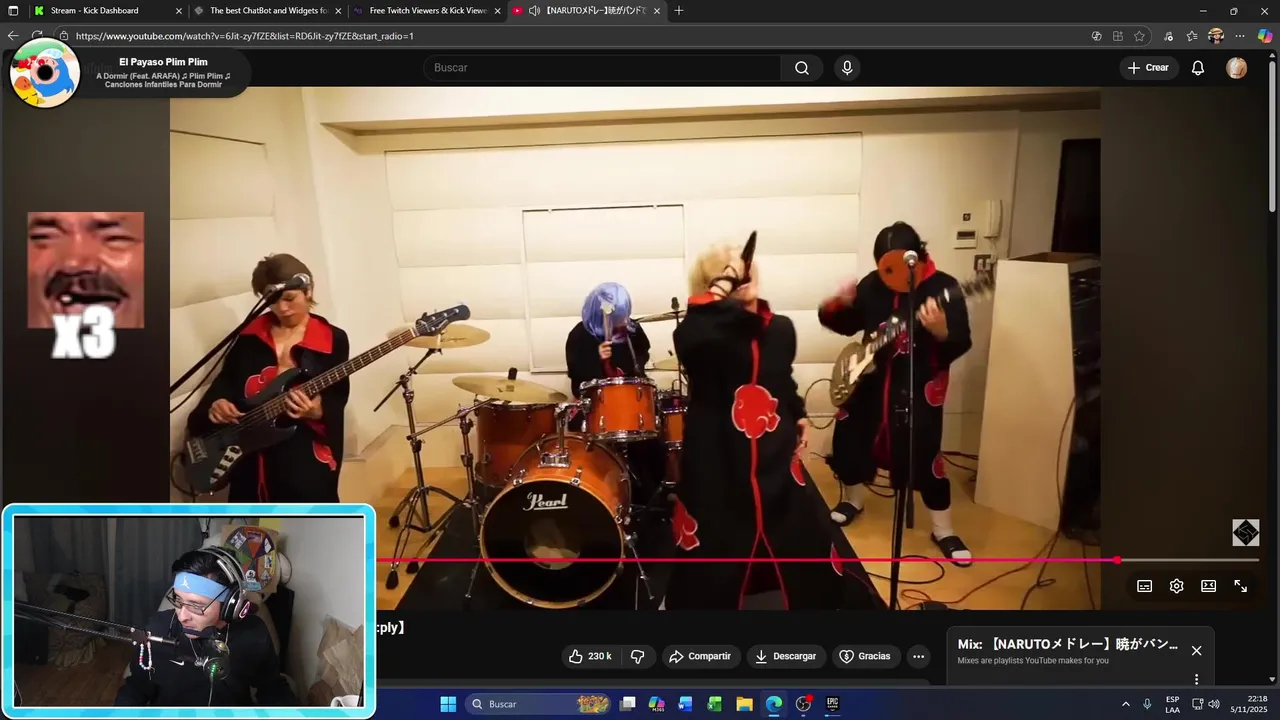Viewport: 1280px width, 720px height.
Task: Click the Crear button
Action: [x=1147, y=68]
